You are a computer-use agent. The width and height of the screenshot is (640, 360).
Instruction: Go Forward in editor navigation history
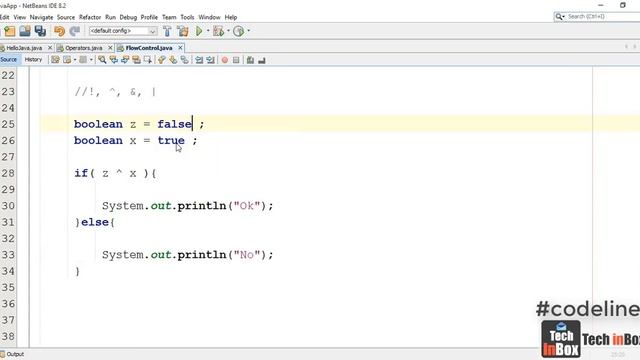[83, 60]
